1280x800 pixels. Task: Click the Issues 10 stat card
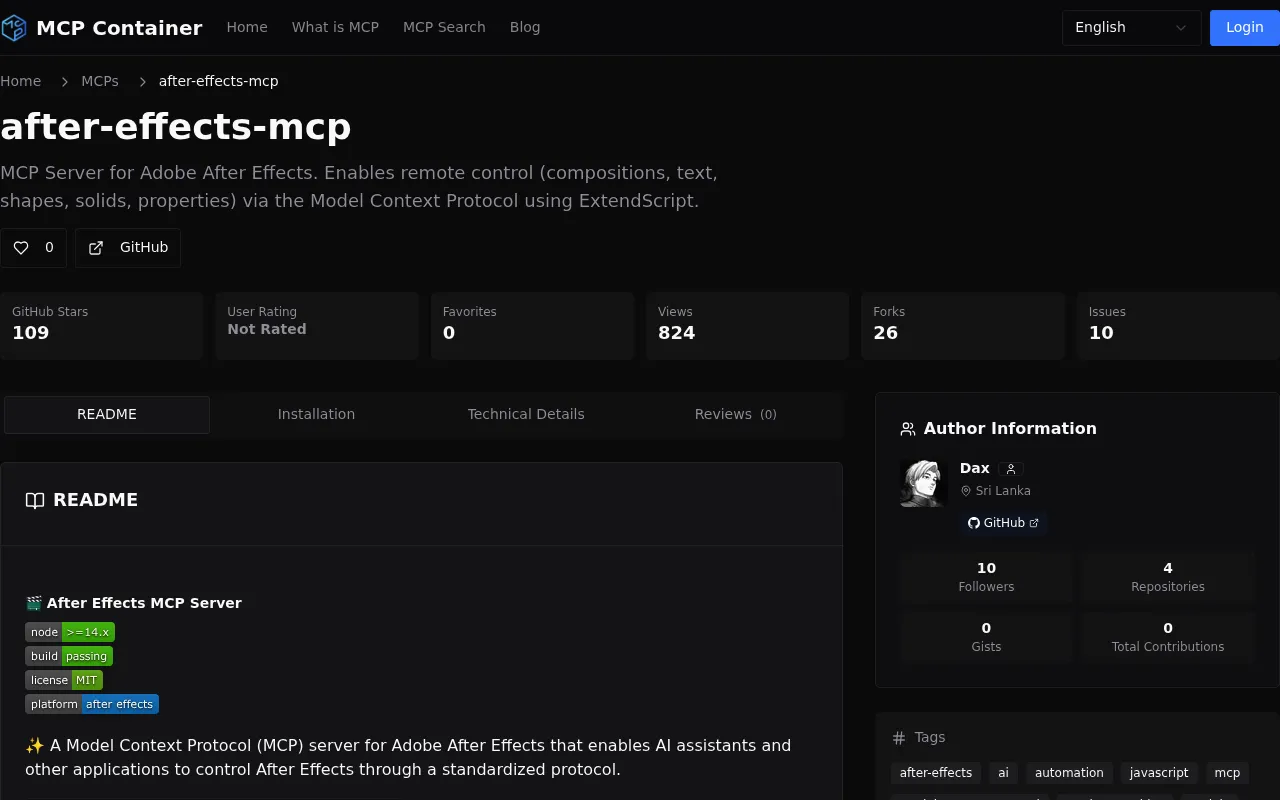point(1178,326)
